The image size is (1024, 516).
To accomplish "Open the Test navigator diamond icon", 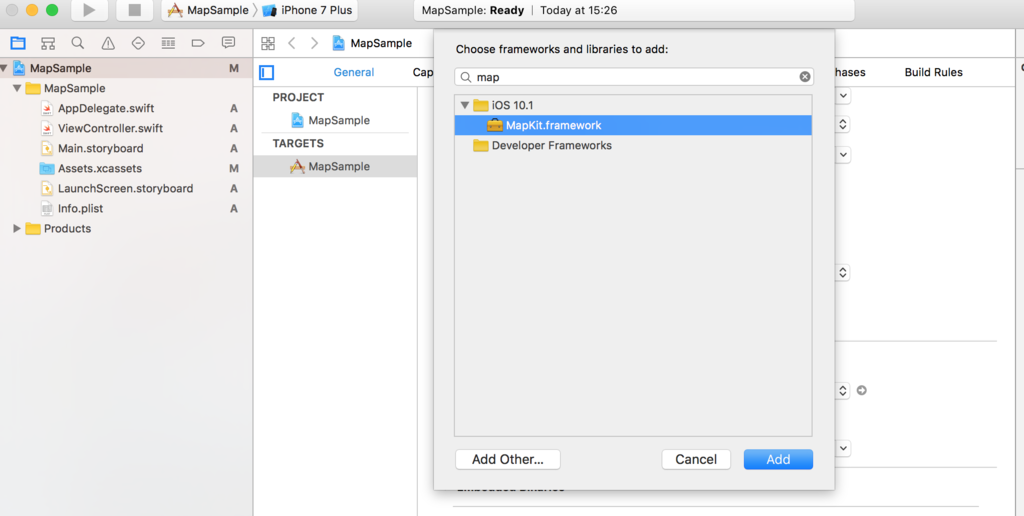I will (138, 44).
